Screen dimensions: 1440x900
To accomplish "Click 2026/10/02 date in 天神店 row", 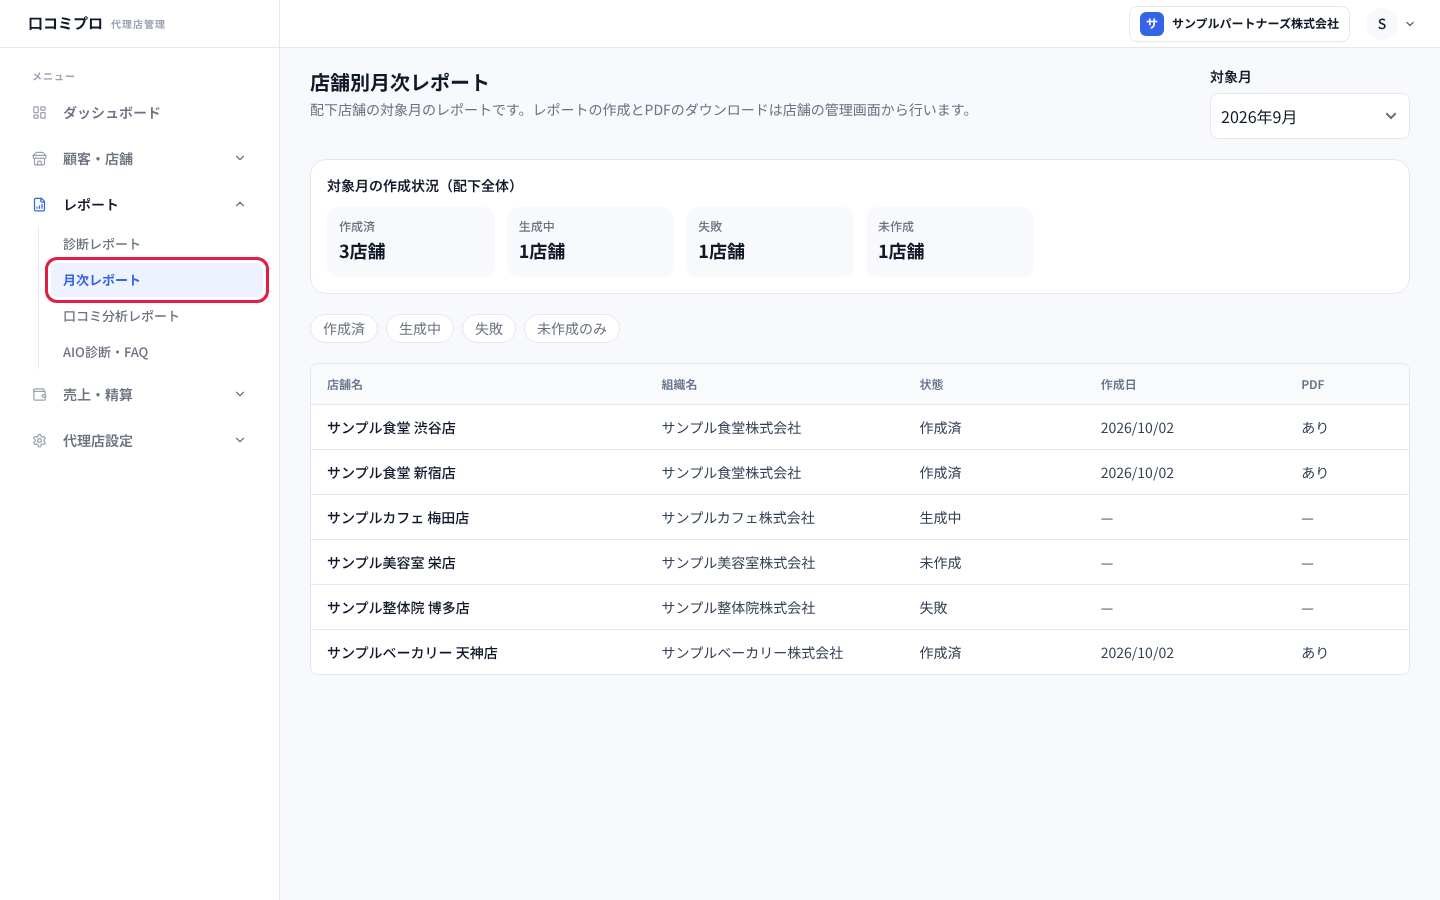I will 1137,653.
